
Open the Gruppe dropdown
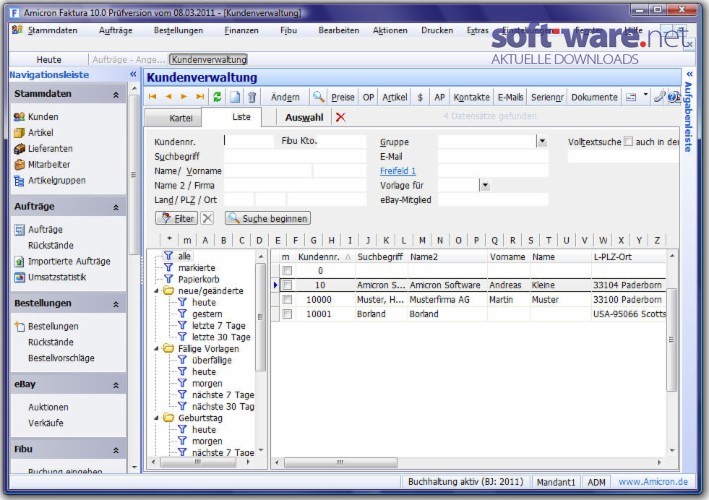pos(542,142)
